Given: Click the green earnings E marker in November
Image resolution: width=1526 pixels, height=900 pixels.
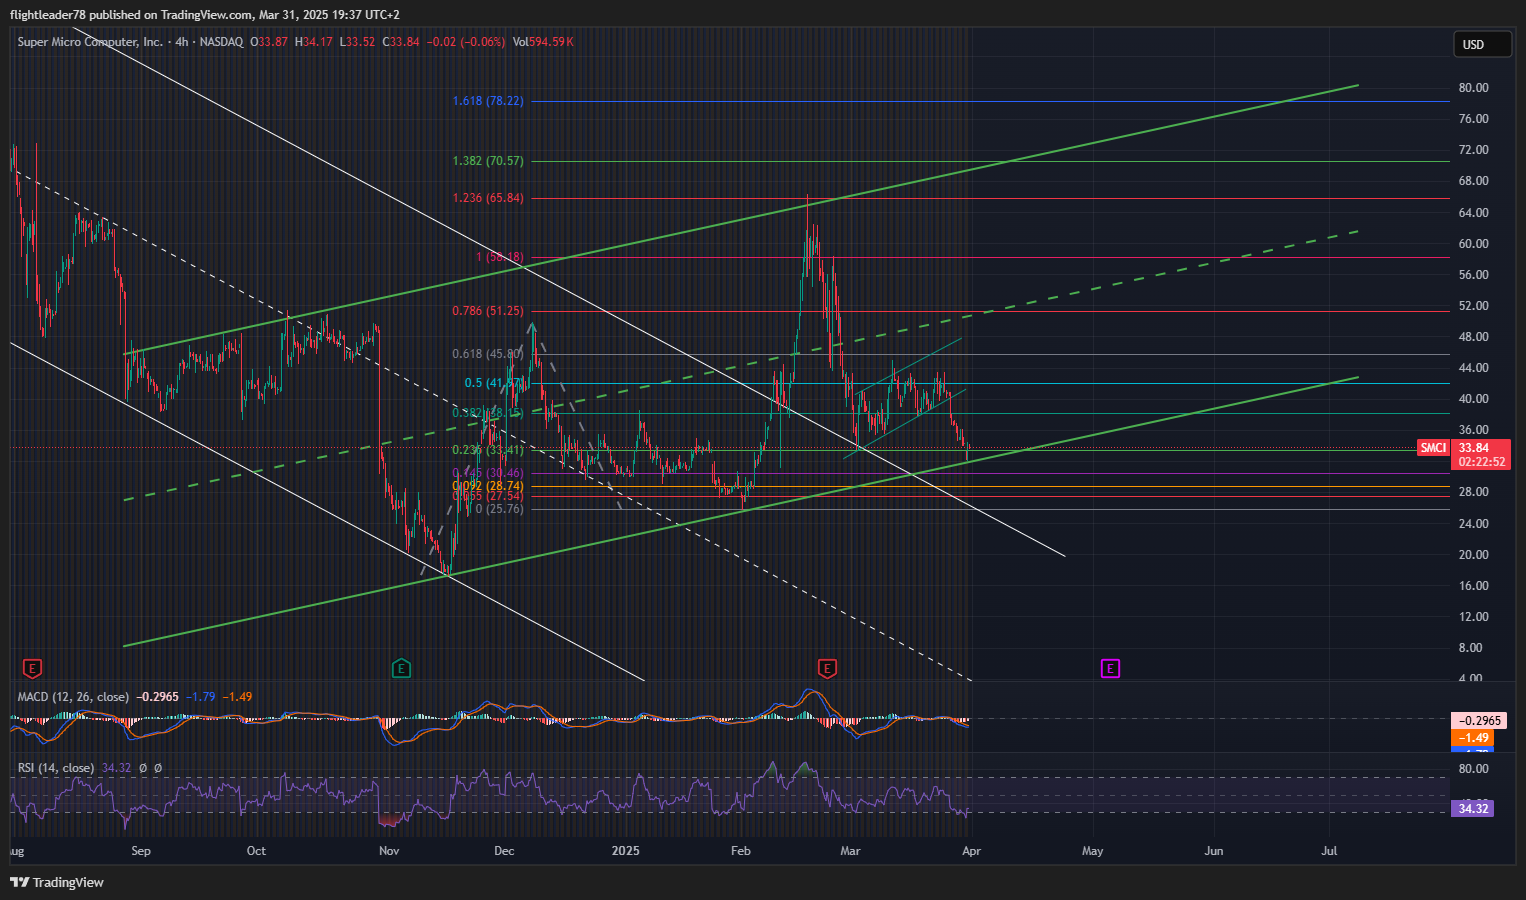Looking at the screenshot, I should [401, 668].
